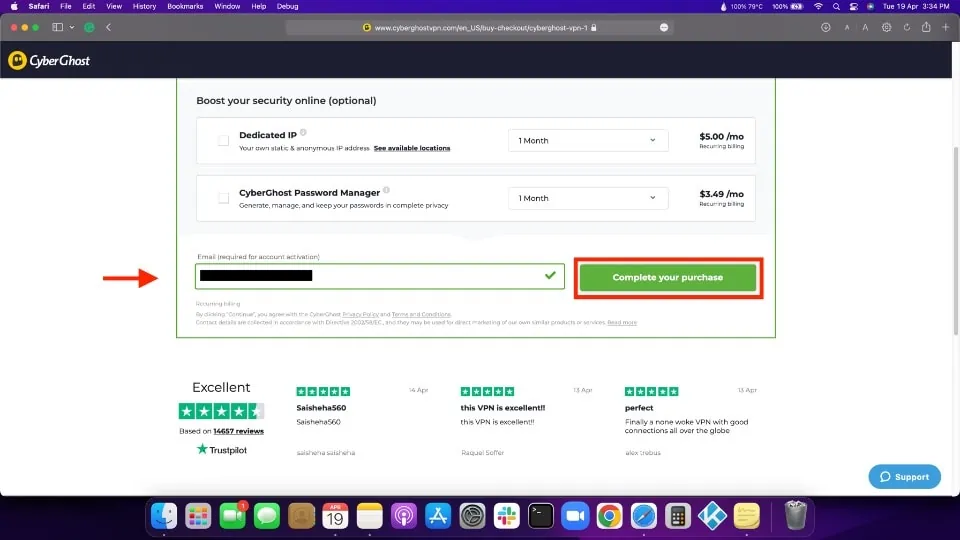Viewport: 960px width, 540px height.
Task: Open Calculator from the Dock
Action: point(678,516)
